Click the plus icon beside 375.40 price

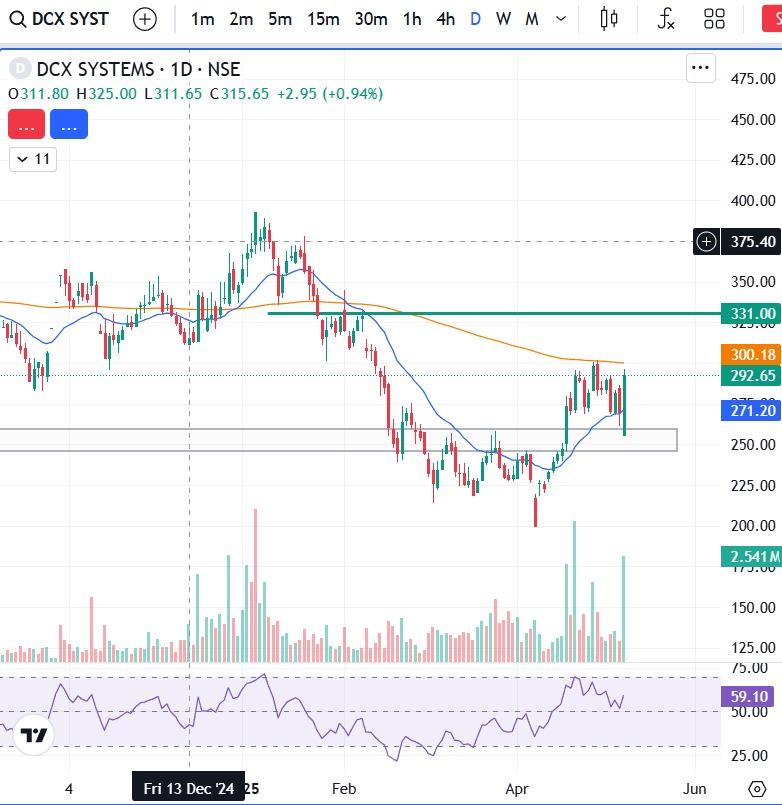tap(707, 241)
